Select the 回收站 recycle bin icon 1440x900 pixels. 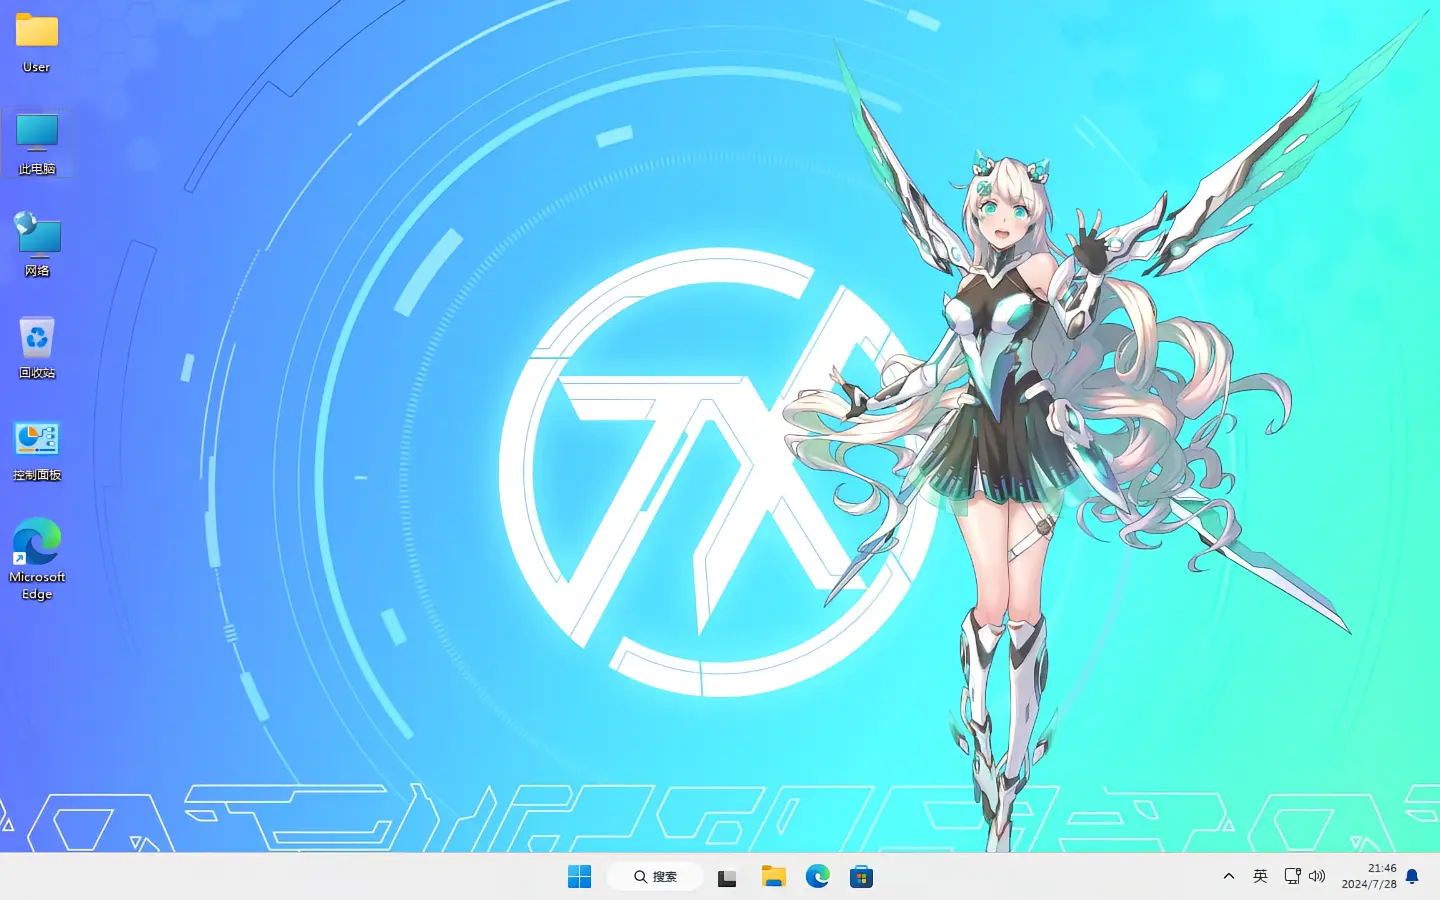(37, 347)
